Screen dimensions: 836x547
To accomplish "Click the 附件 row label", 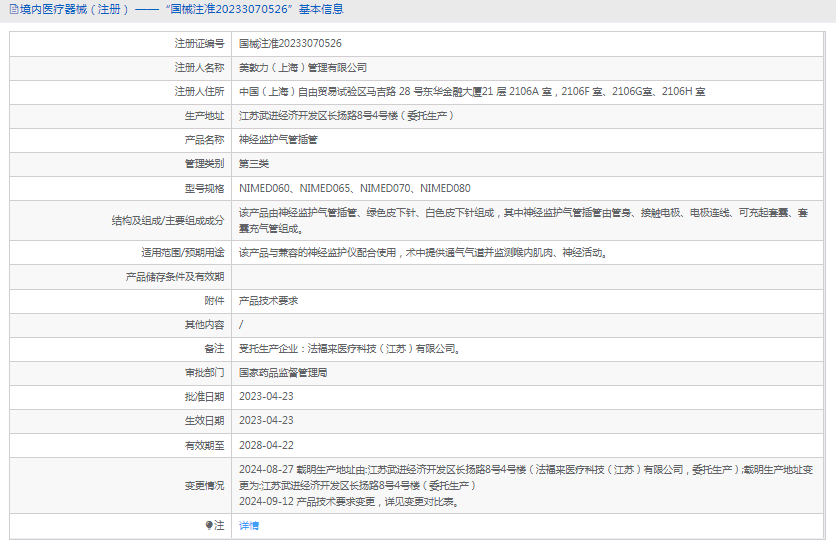I will click(214, 301).
